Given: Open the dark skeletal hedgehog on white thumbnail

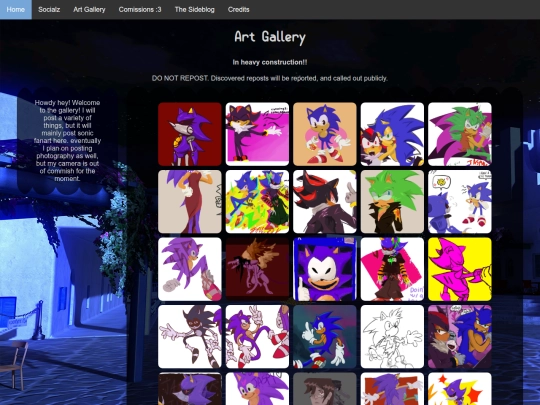Looking at the screenshot, I should pyautogui.click(x=190, y=336).
